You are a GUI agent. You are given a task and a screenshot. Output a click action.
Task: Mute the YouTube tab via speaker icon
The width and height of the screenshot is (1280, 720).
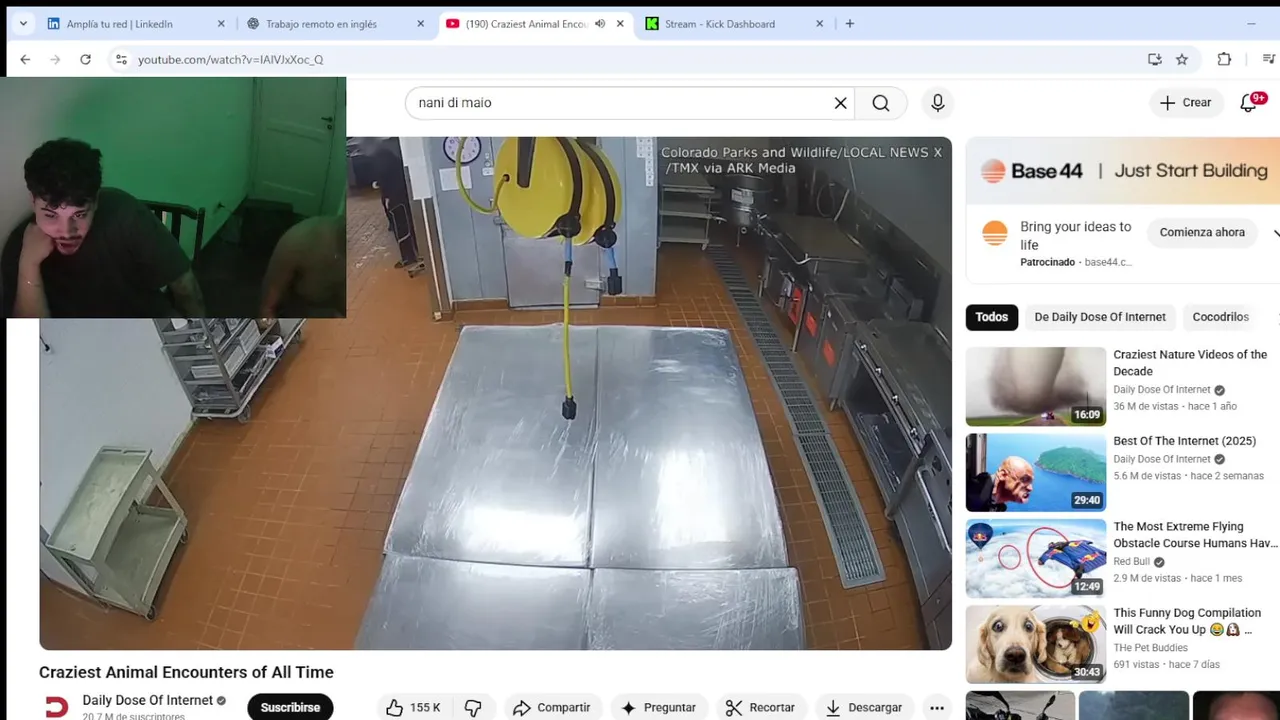coord(600,24)
